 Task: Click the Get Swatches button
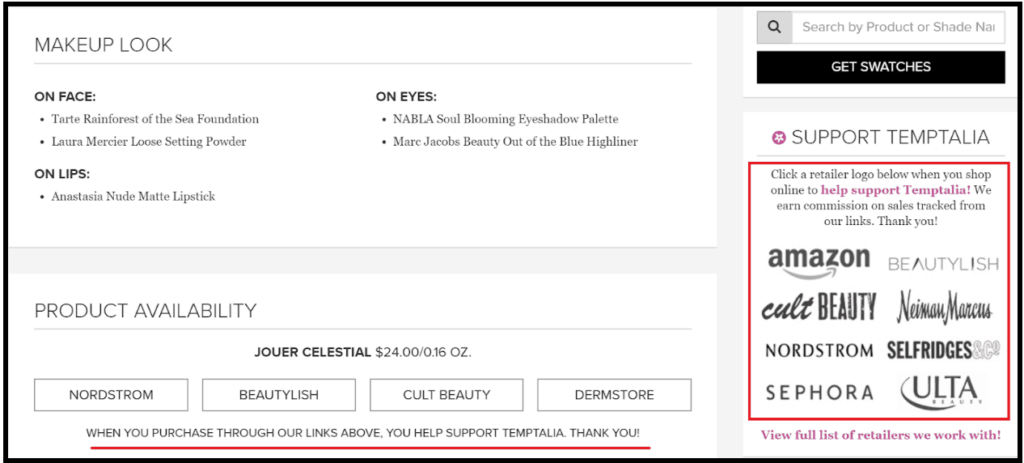point(881,67)
